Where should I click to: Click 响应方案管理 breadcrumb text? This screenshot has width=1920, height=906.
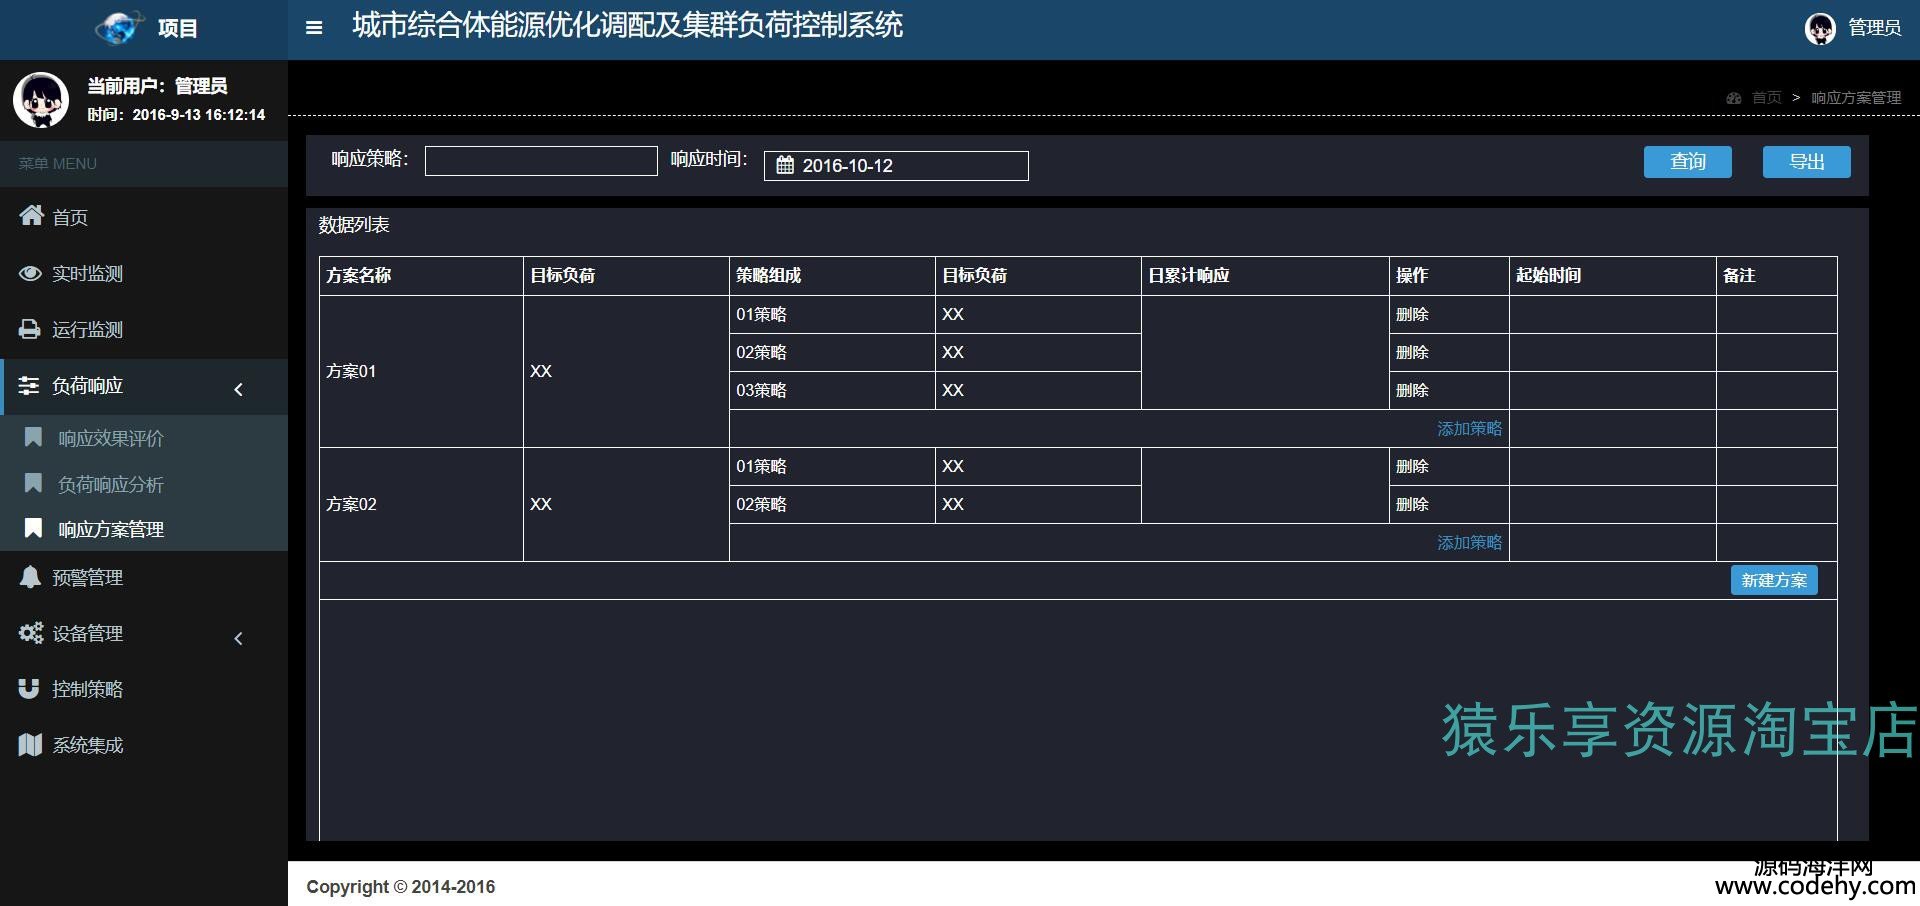[x=1856, y=98]
